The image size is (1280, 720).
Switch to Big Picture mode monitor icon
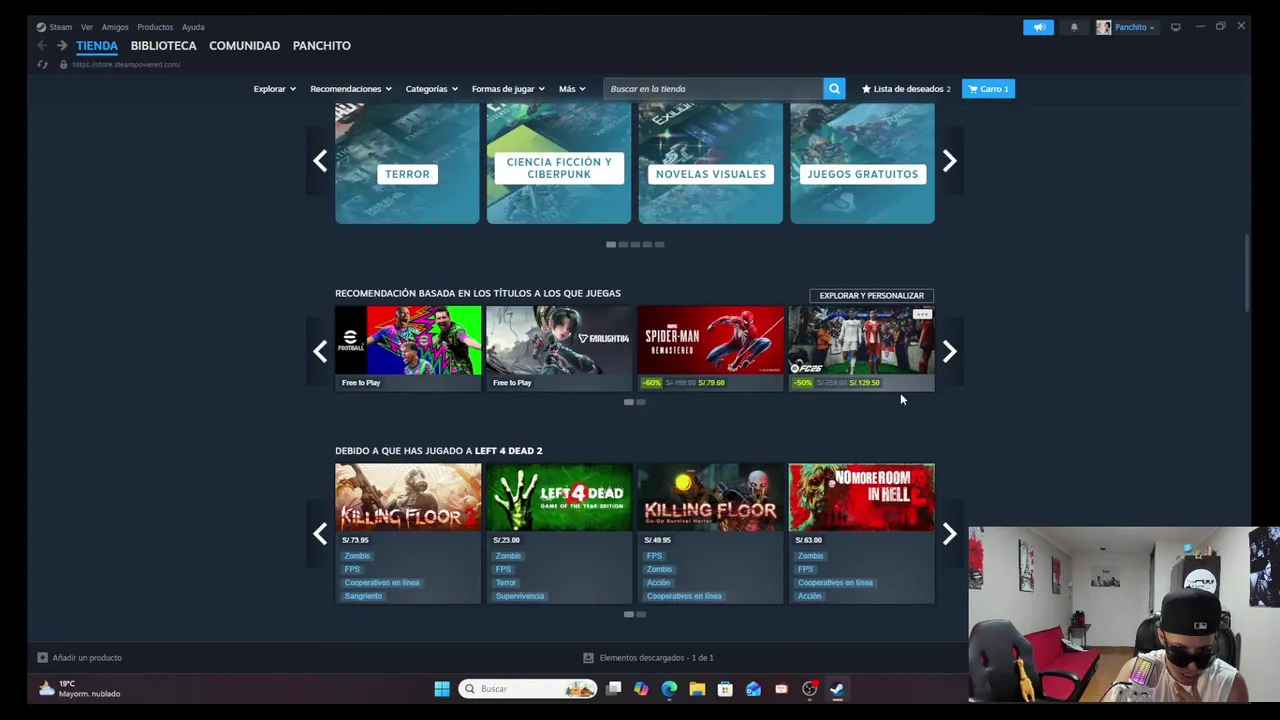pos(1176,27)
